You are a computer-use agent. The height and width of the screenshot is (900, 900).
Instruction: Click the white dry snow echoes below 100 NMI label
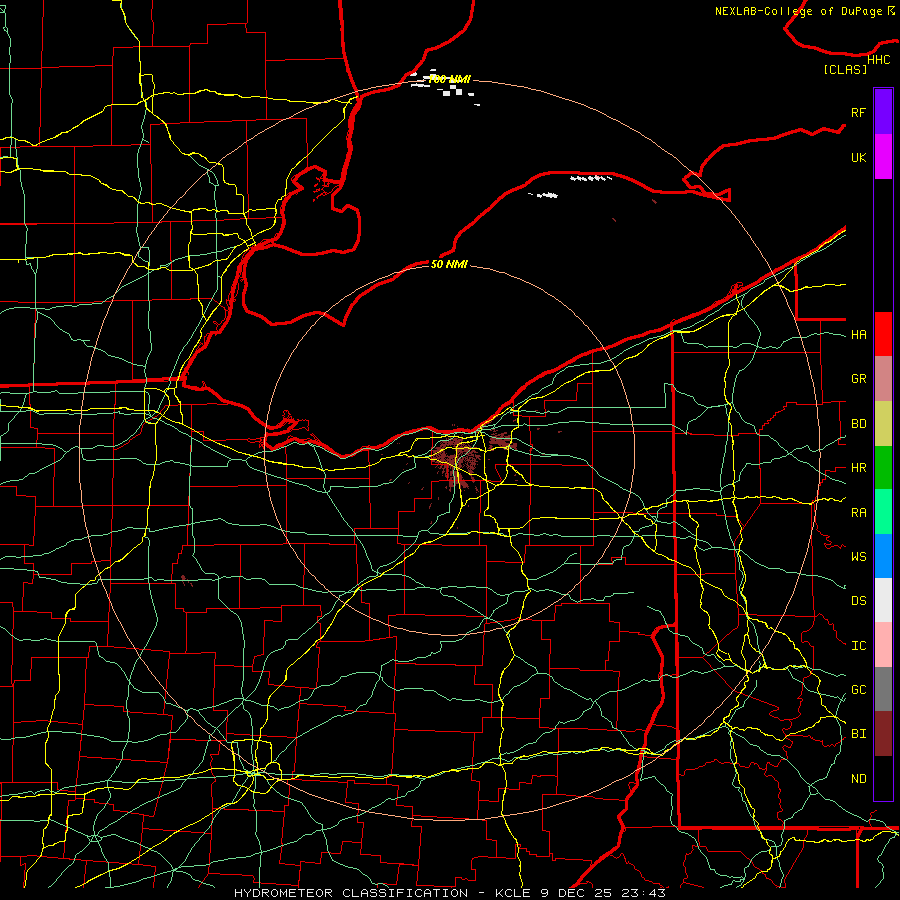point(452,90)
